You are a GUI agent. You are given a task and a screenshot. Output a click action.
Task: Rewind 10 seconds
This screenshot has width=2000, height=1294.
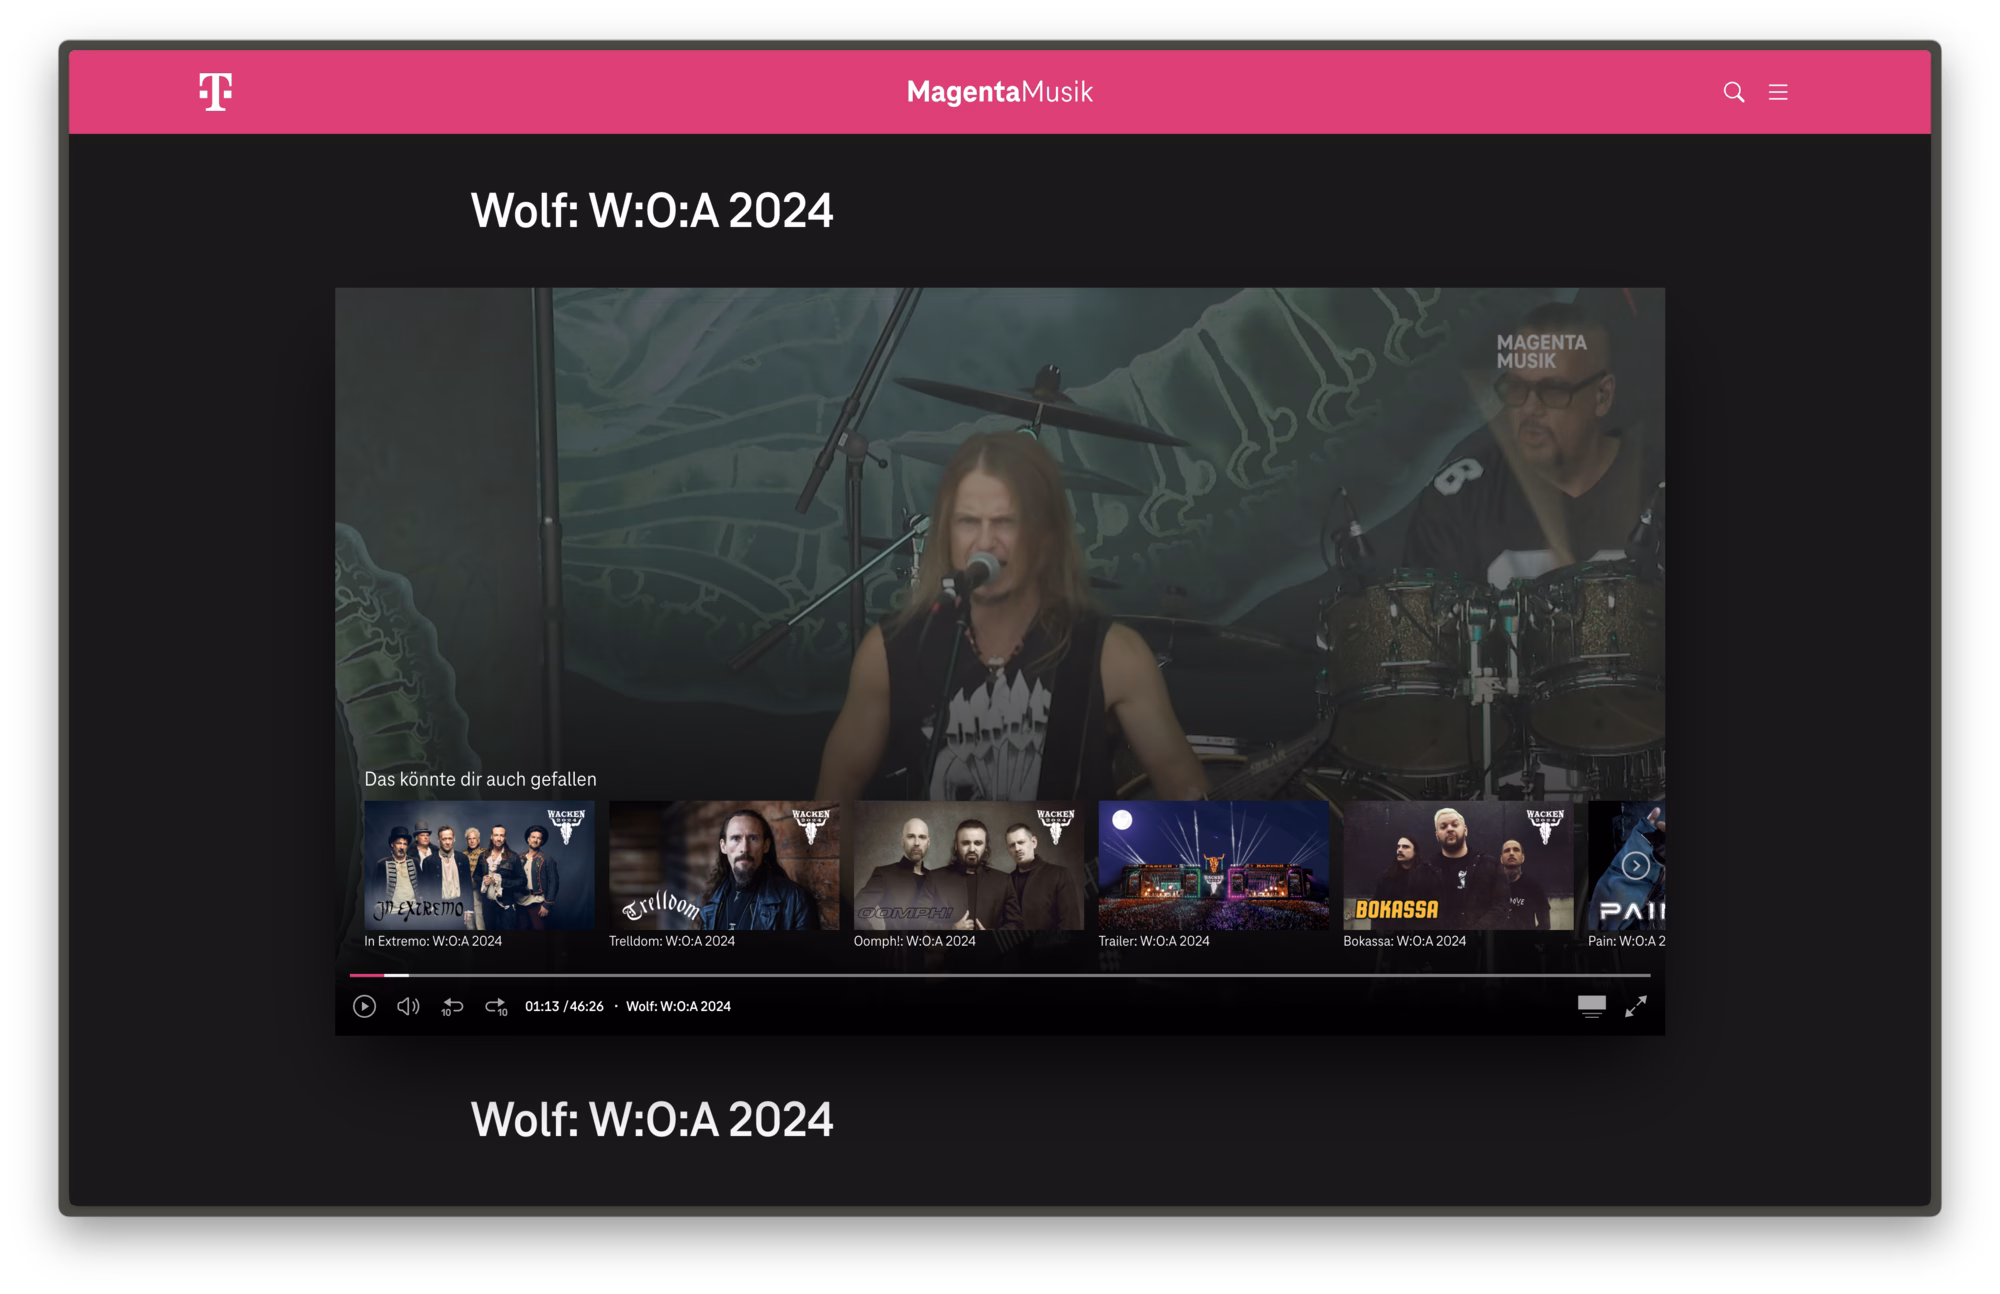click(x=452, y=1007)
